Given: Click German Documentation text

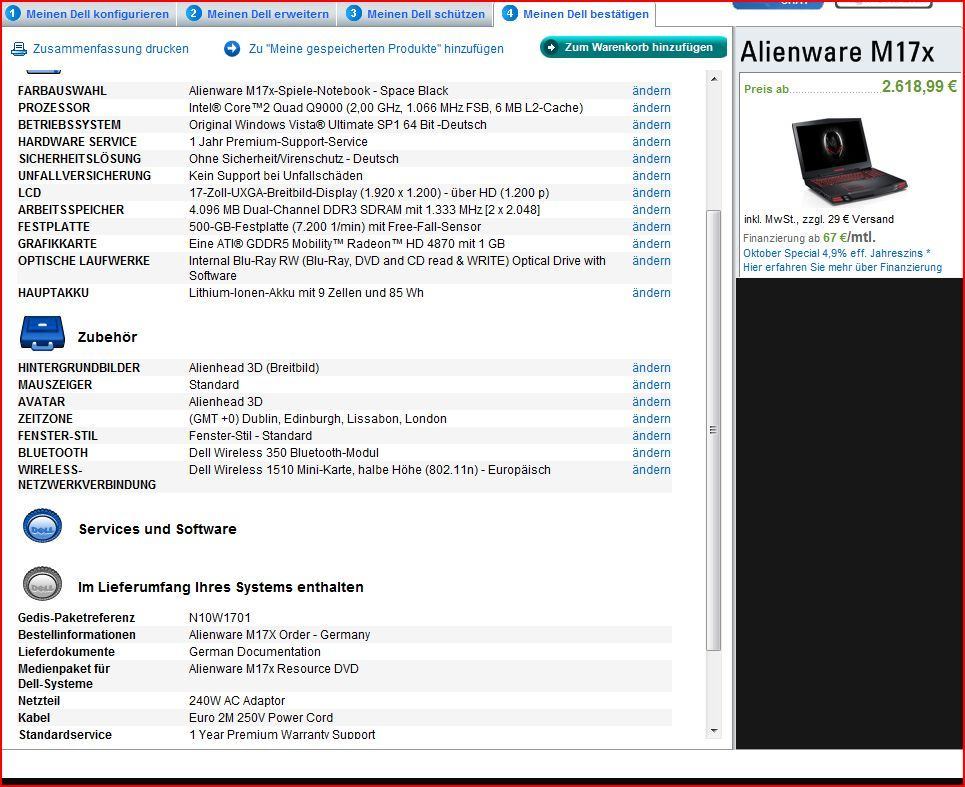Looking at the screenshot, I should [255, 652].
